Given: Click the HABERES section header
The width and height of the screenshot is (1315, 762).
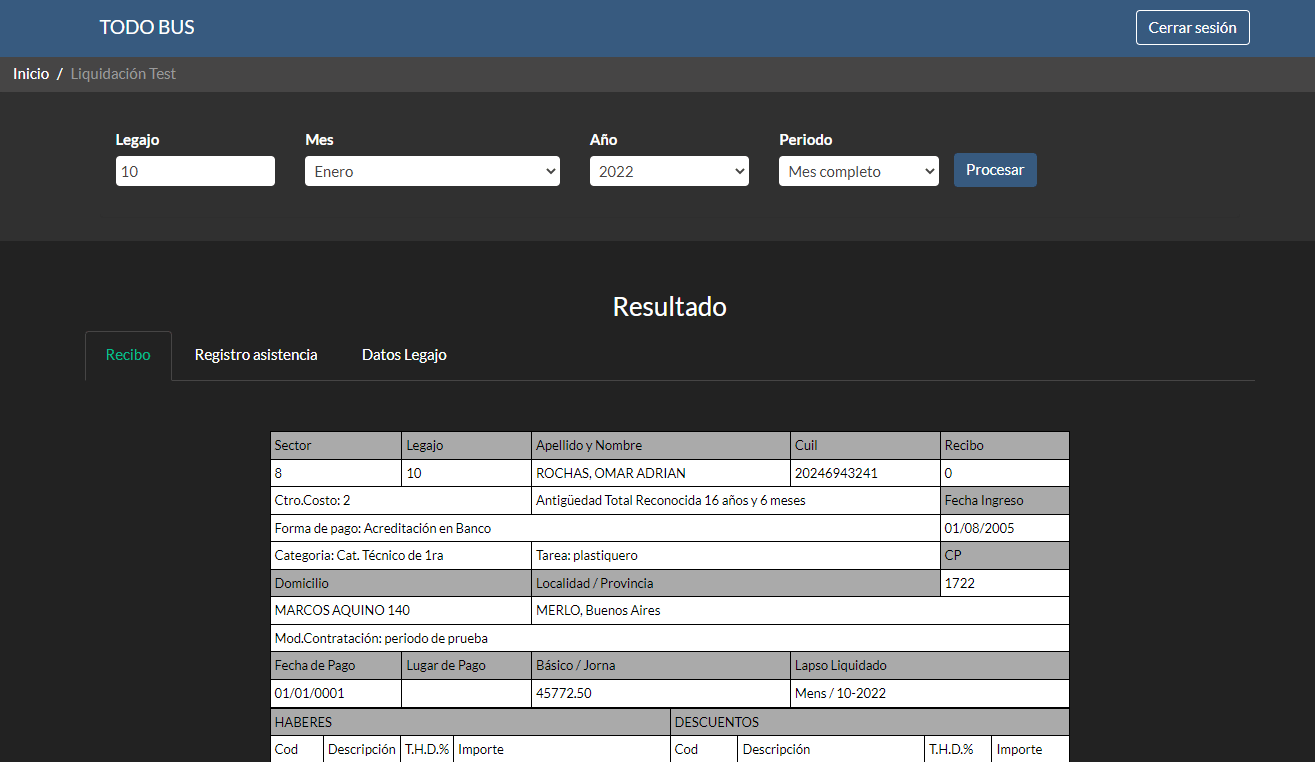Looking at the screenshot, I should 303,722.
